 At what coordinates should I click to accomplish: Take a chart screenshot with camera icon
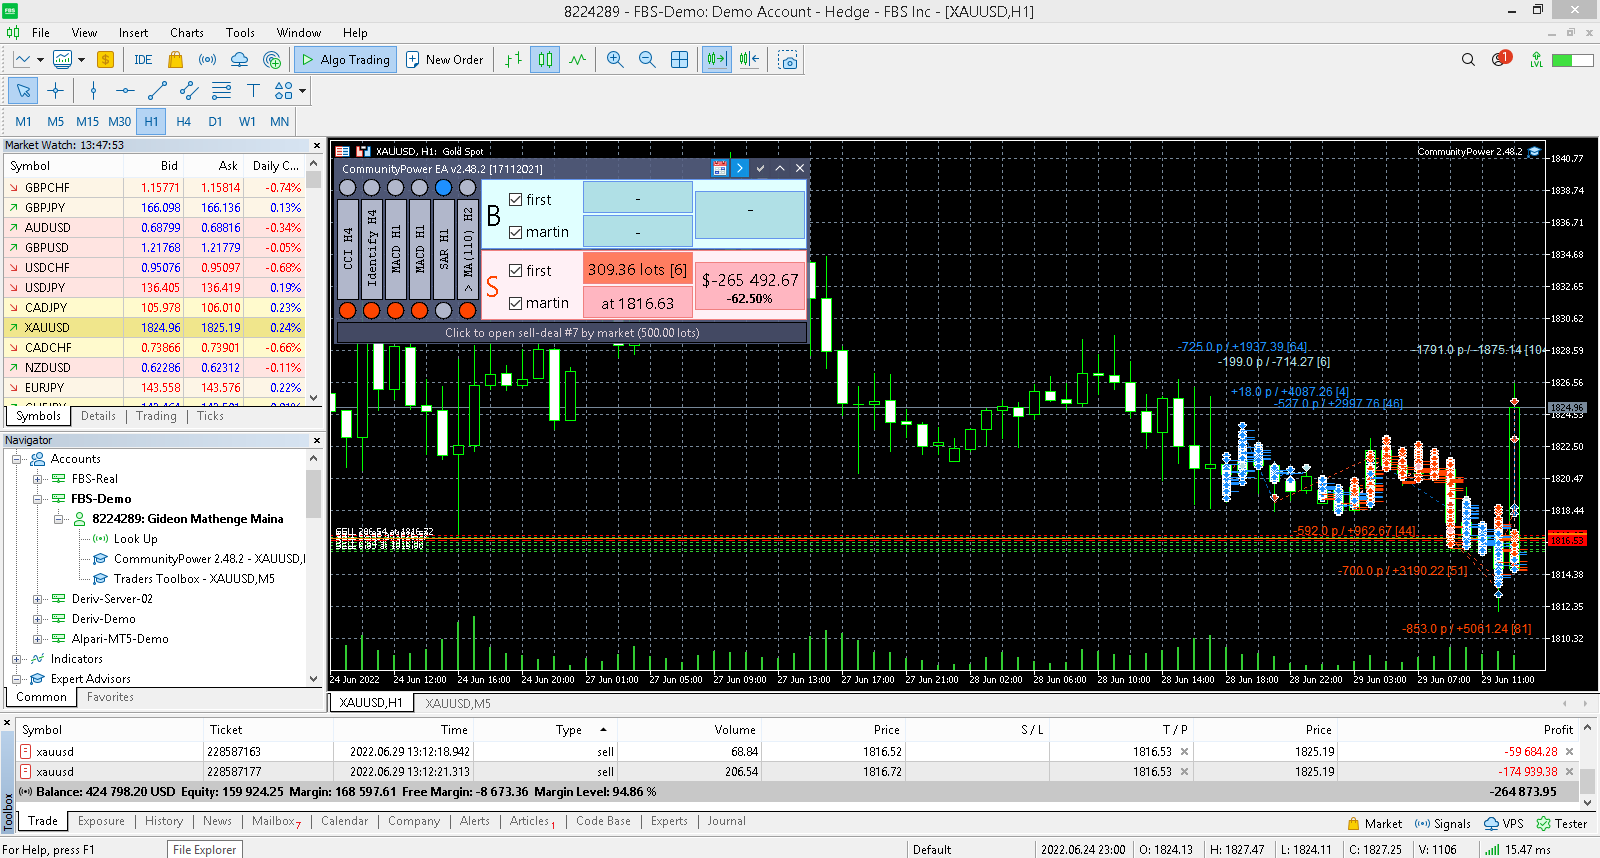click(788, 60)
